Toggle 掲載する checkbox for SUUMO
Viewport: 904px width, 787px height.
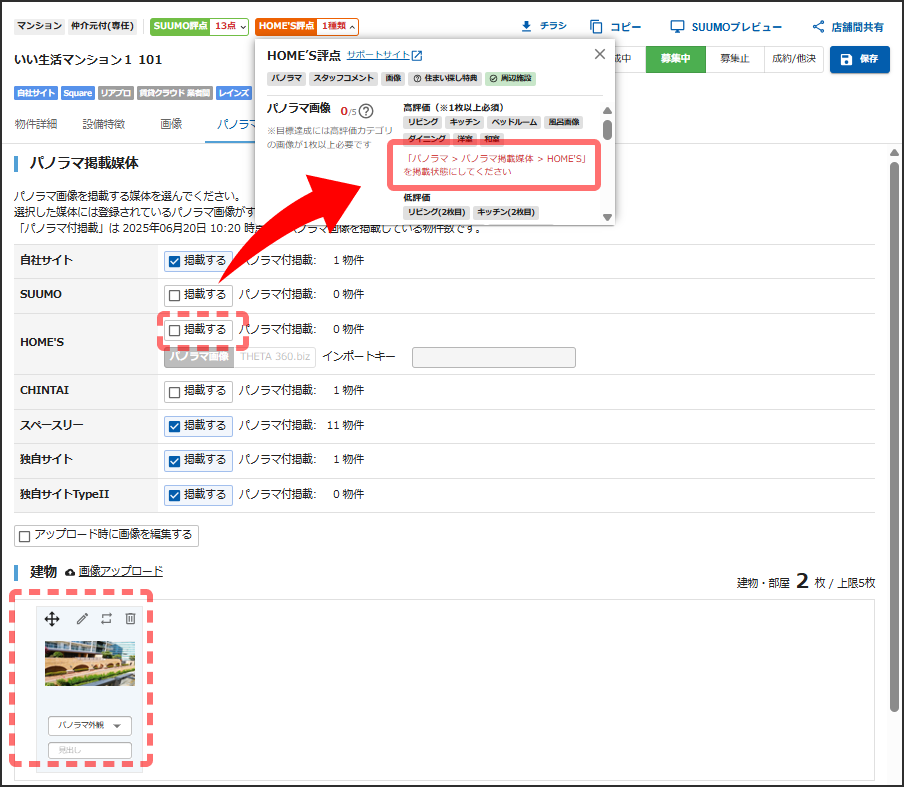pos(174,296)
